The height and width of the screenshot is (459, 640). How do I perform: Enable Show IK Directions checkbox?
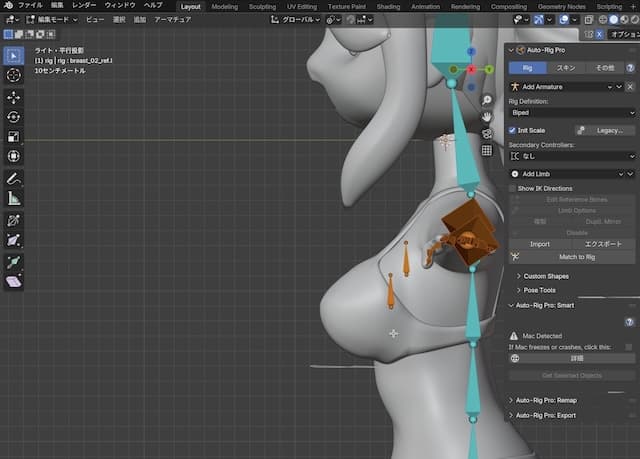[x=513, y=188]
